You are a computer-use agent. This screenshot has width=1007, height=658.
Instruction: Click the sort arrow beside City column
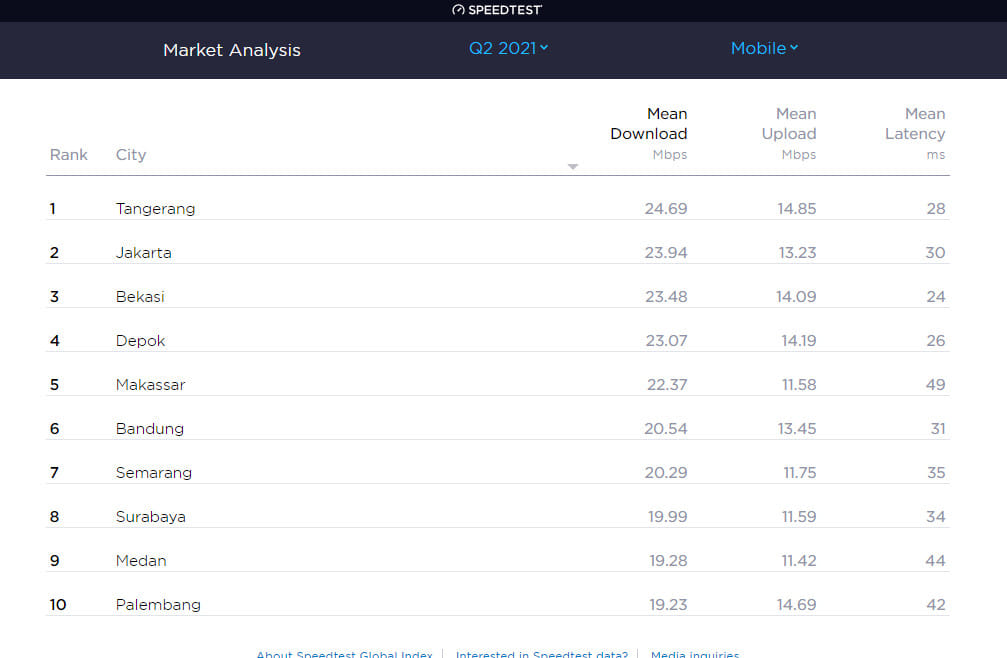tap(573, 166)
